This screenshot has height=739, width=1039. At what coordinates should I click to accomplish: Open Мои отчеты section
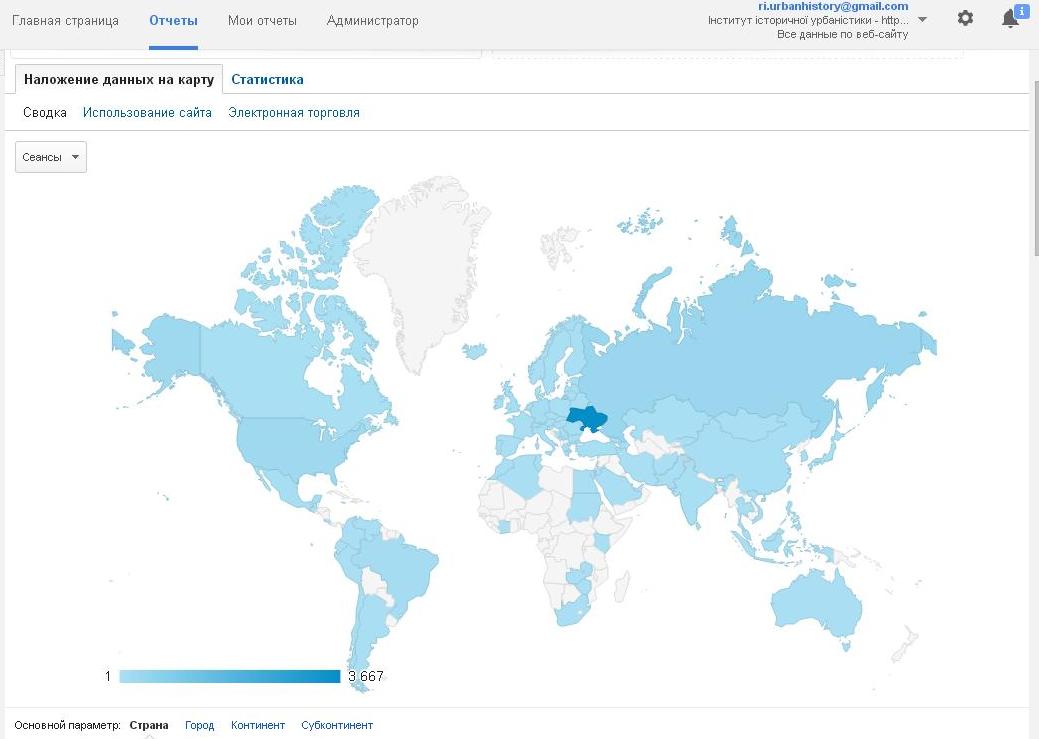point(262,21)
